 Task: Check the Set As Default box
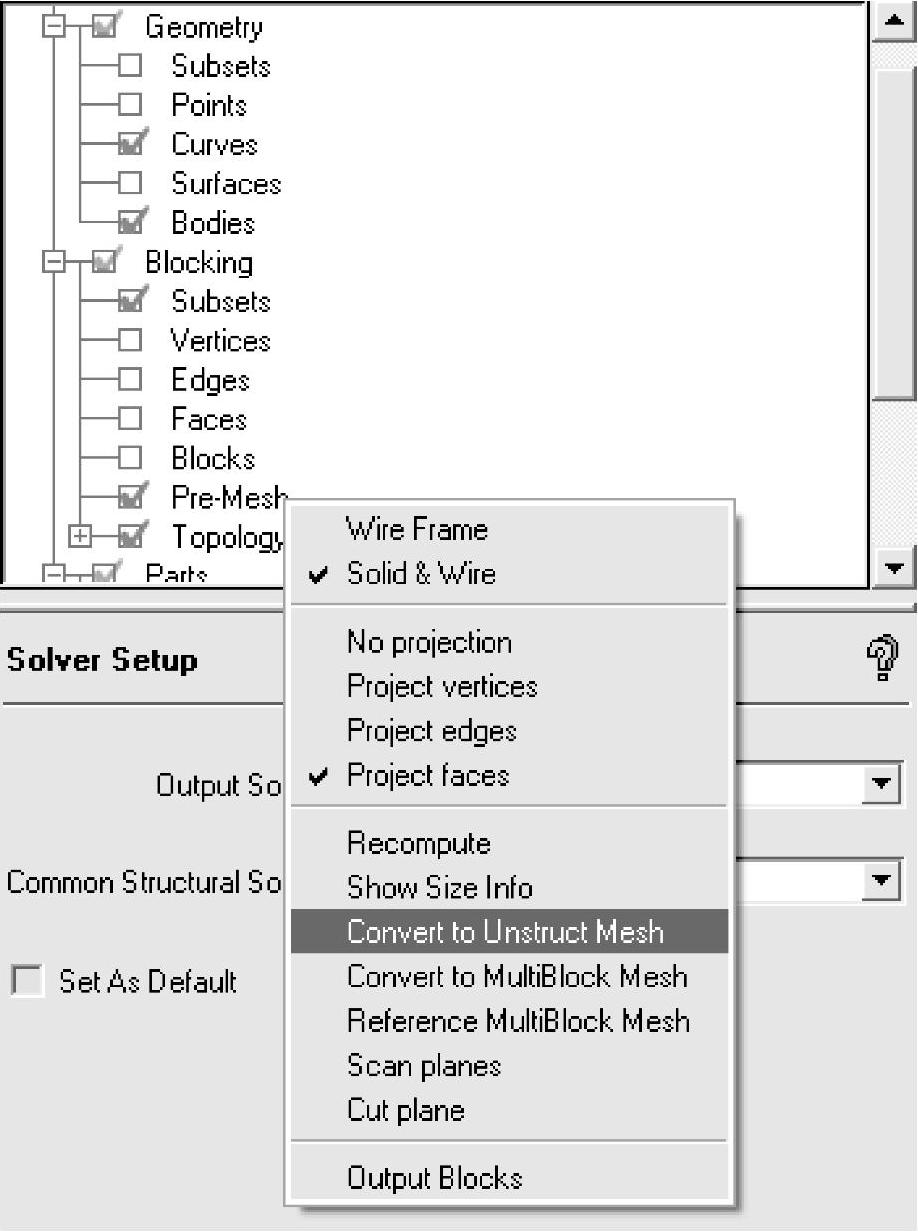coord(28,981)
